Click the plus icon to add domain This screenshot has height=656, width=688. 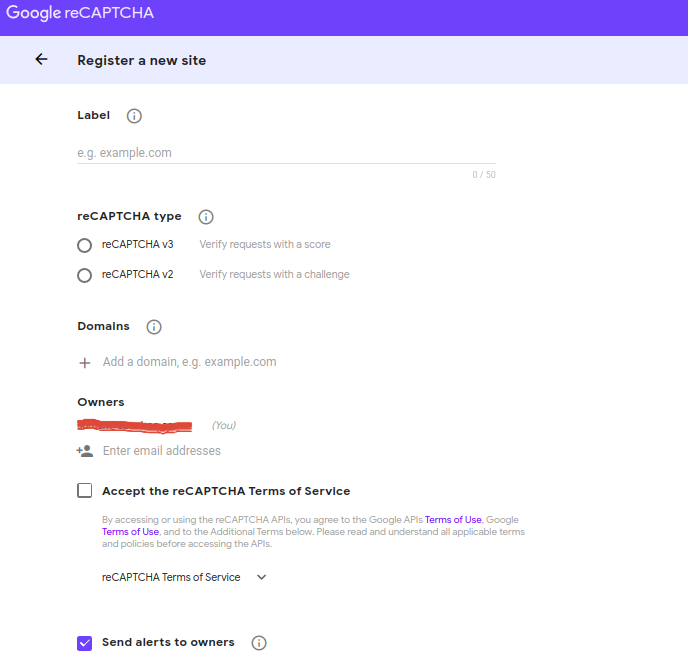pos(85,363)
